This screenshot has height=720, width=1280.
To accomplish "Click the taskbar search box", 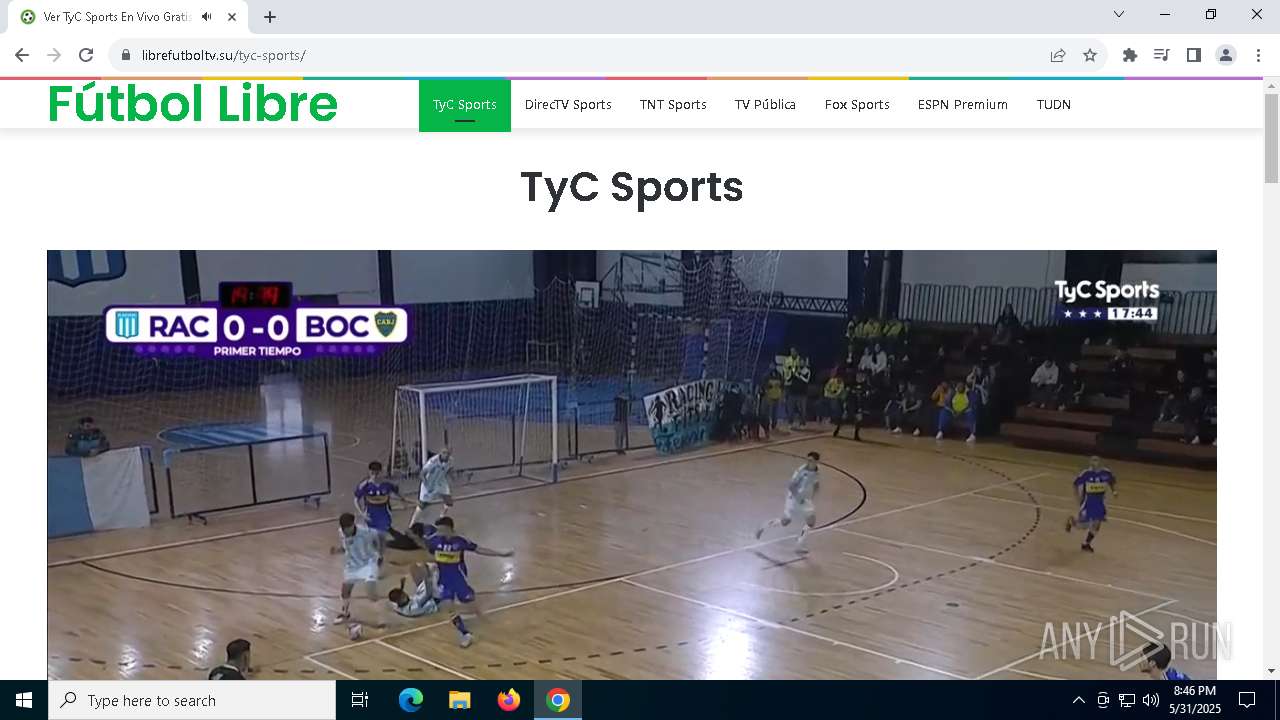I will click(192, 700).
